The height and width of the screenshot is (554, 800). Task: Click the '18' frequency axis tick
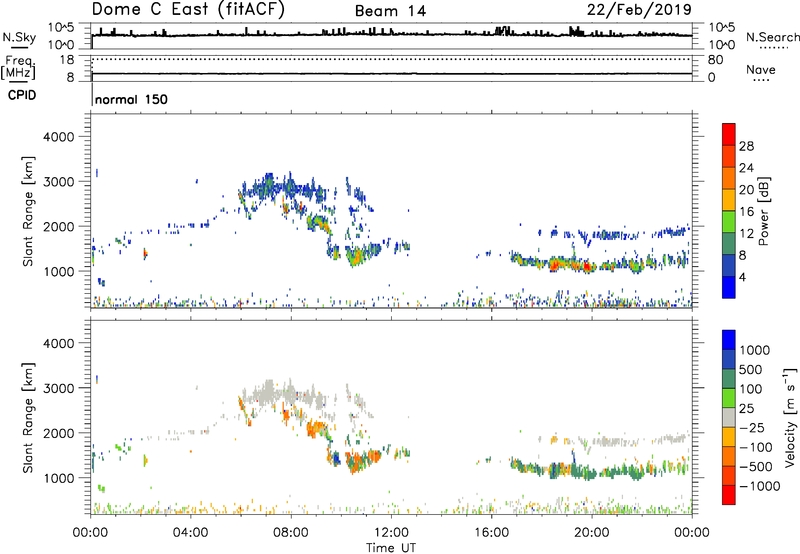click(x=67, y=60)
